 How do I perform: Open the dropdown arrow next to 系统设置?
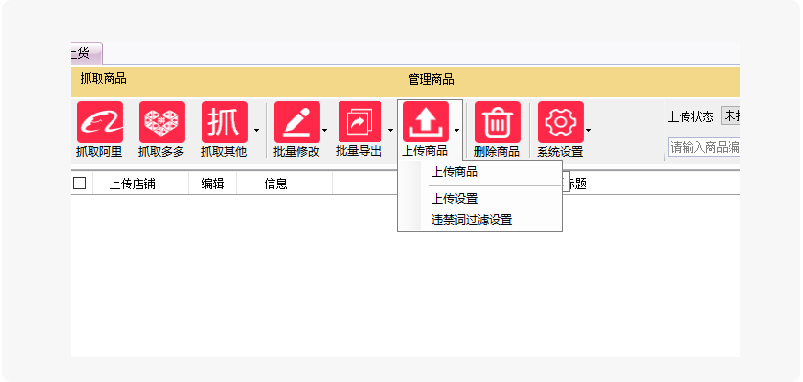[x=588, y=131]
